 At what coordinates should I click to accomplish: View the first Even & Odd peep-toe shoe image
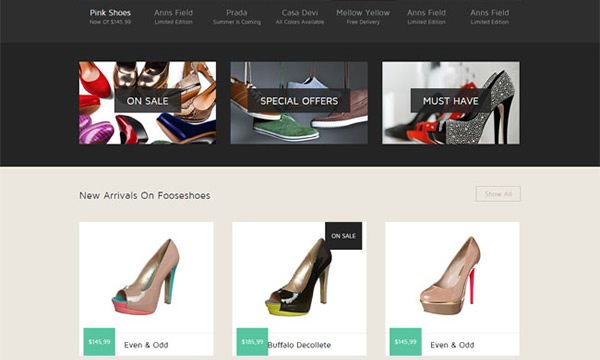[146, 277]
